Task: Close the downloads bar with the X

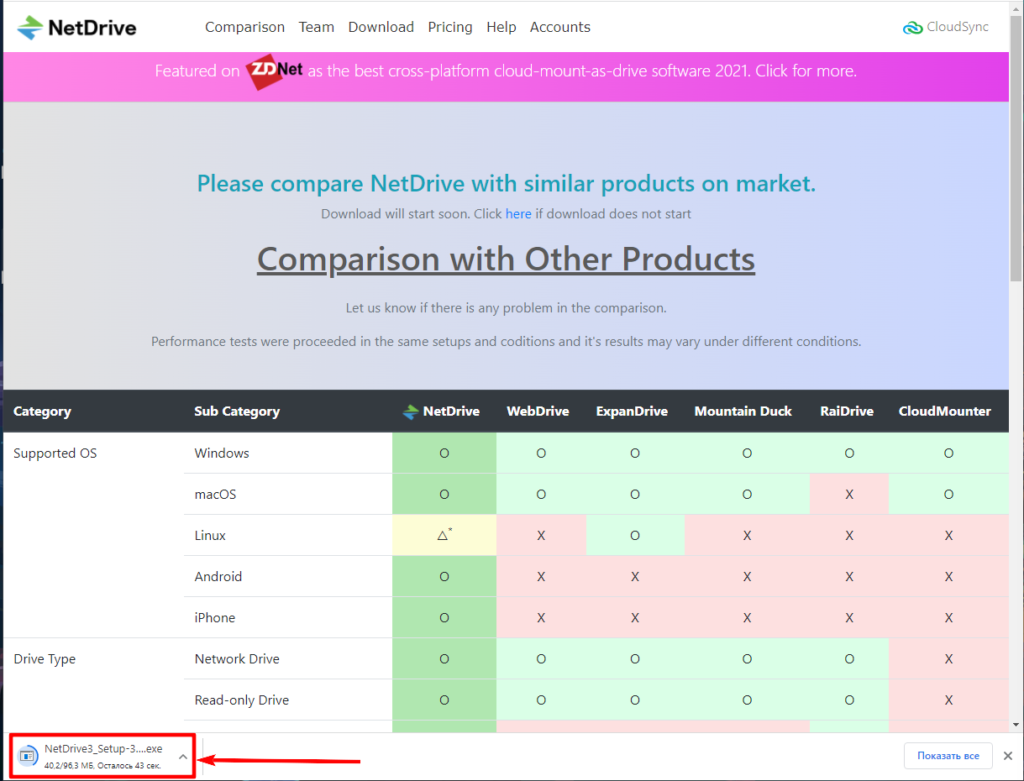Action: point(1008,755)
